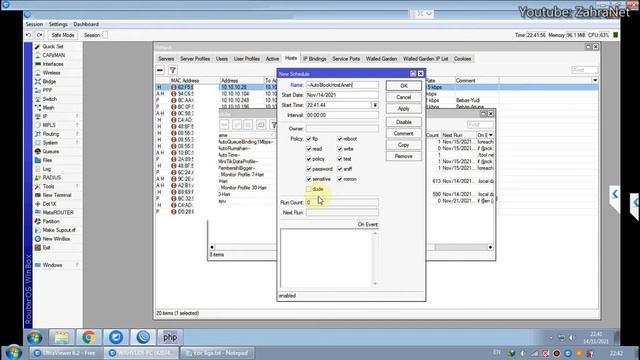
Task: Open Hotspot column selector dropdown
Action: 595,80
